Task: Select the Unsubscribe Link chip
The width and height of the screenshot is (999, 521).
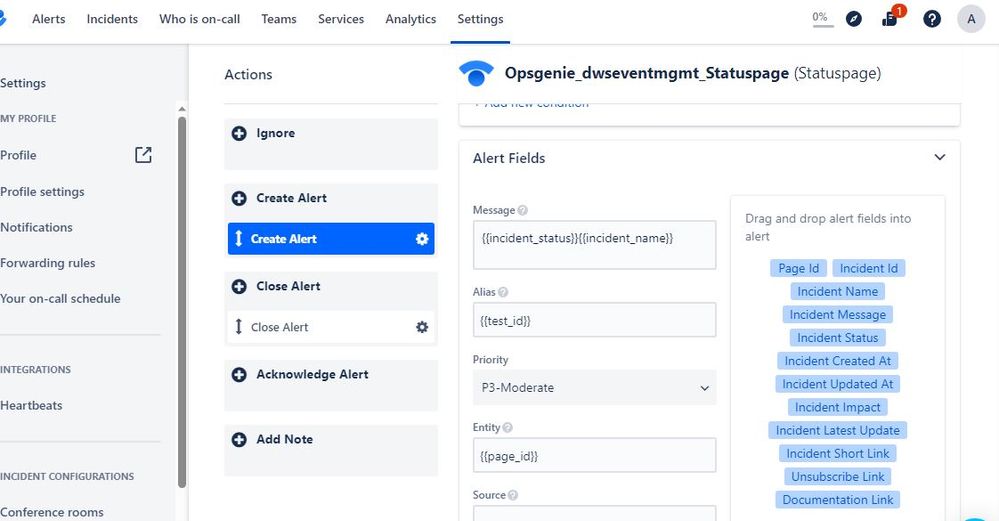Action: click(837, 476)
